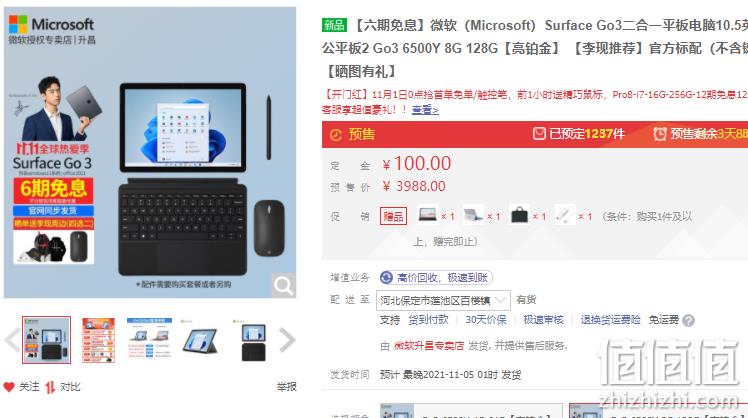Open the 河北保定市莲池区百楼镇 delivery dropdown
748x418 pixels.
point(443,300)
